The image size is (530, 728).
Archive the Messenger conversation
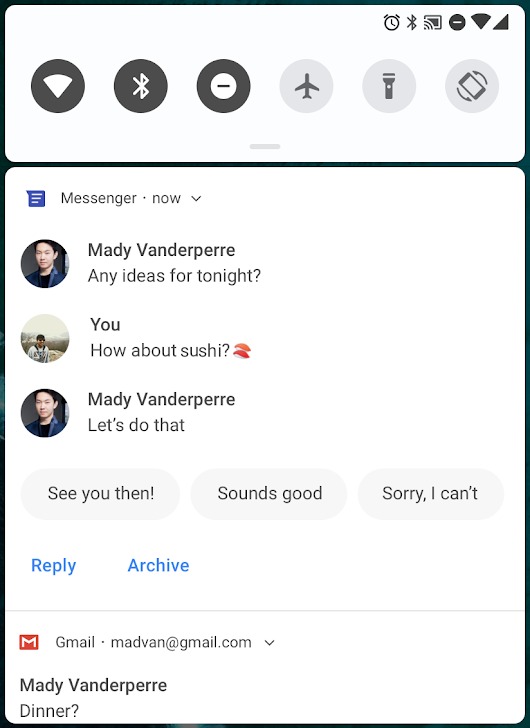point(158,566)
